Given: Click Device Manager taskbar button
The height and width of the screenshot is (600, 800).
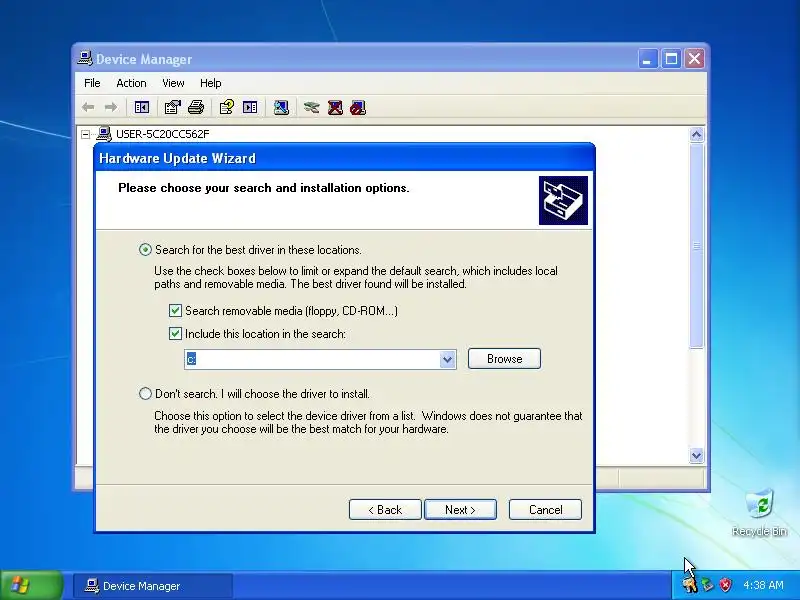Looking at the screenshot, I should (x=153, y=586).
